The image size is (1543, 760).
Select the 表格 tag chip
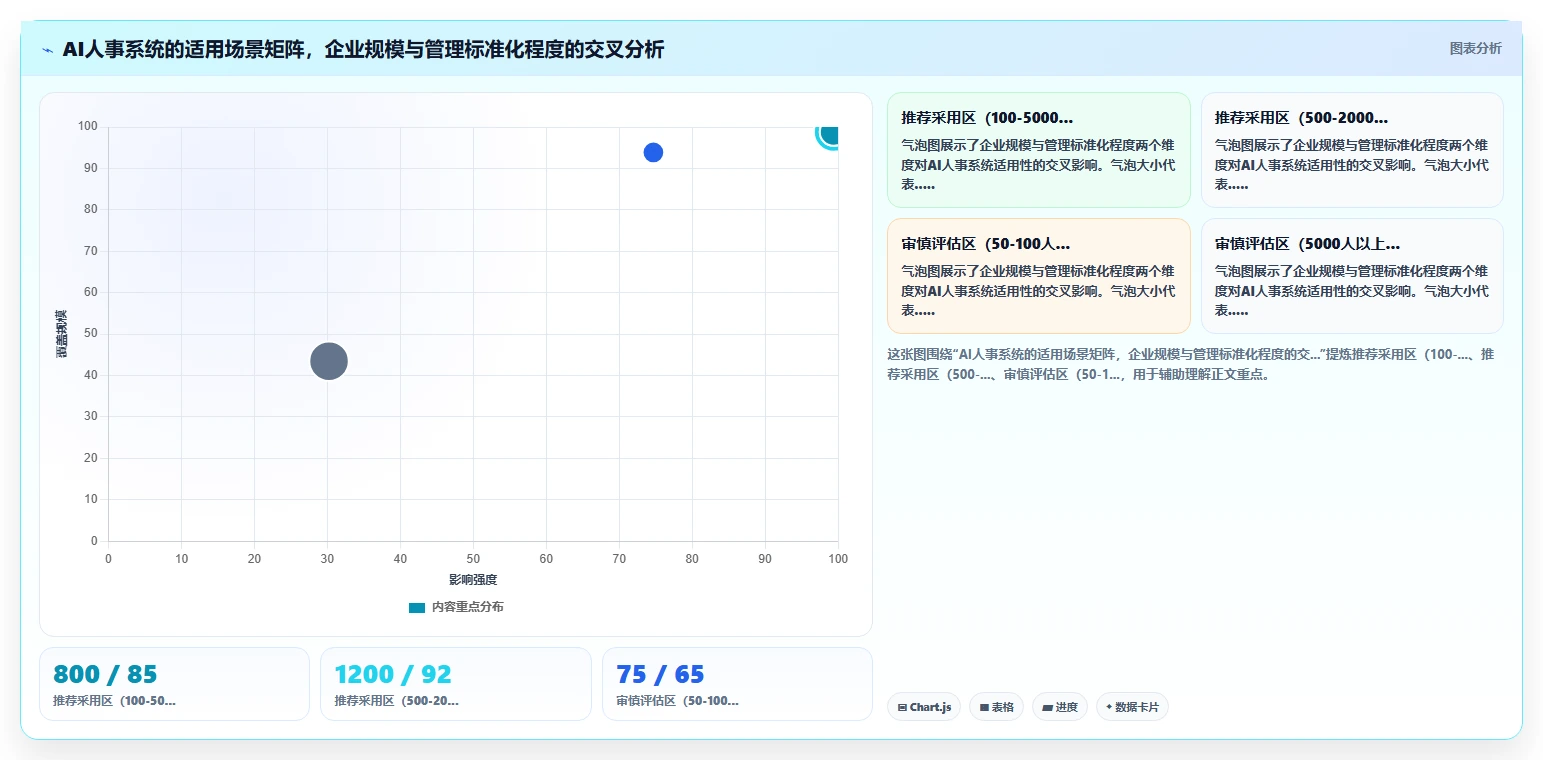[x=996, y=707]
